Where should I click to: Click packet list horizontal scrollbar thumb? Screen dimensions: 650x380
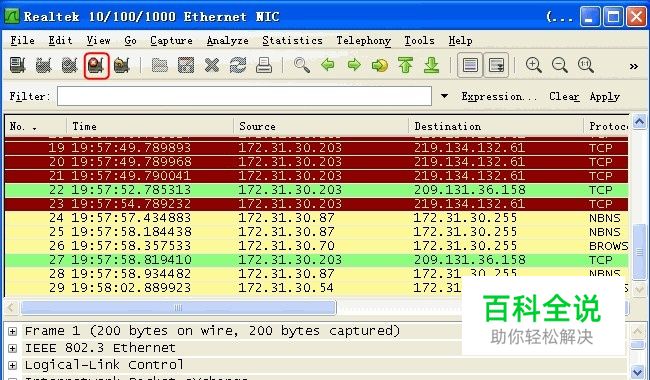(178, 307)
